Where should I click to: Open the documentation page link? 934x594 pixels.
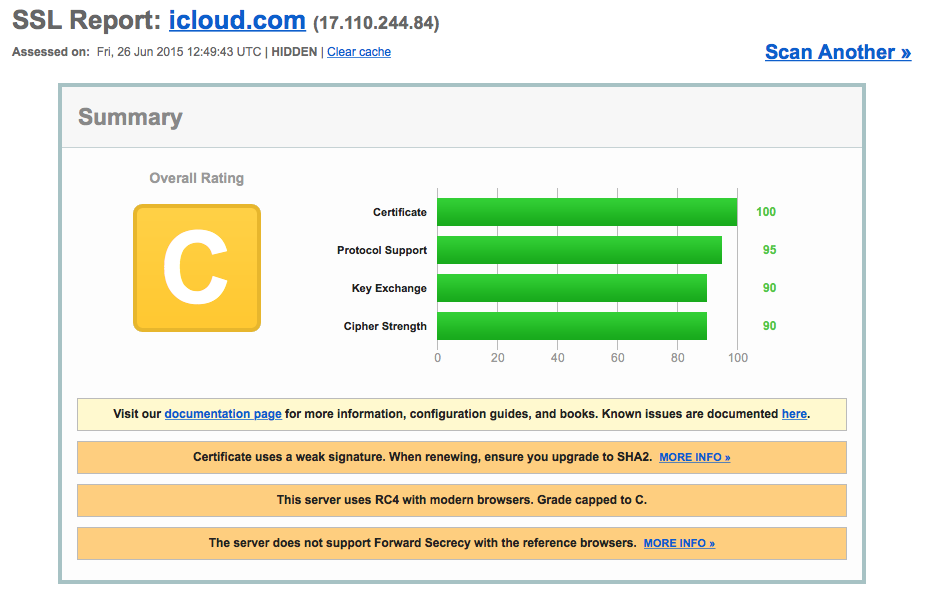tap(223, 413)
